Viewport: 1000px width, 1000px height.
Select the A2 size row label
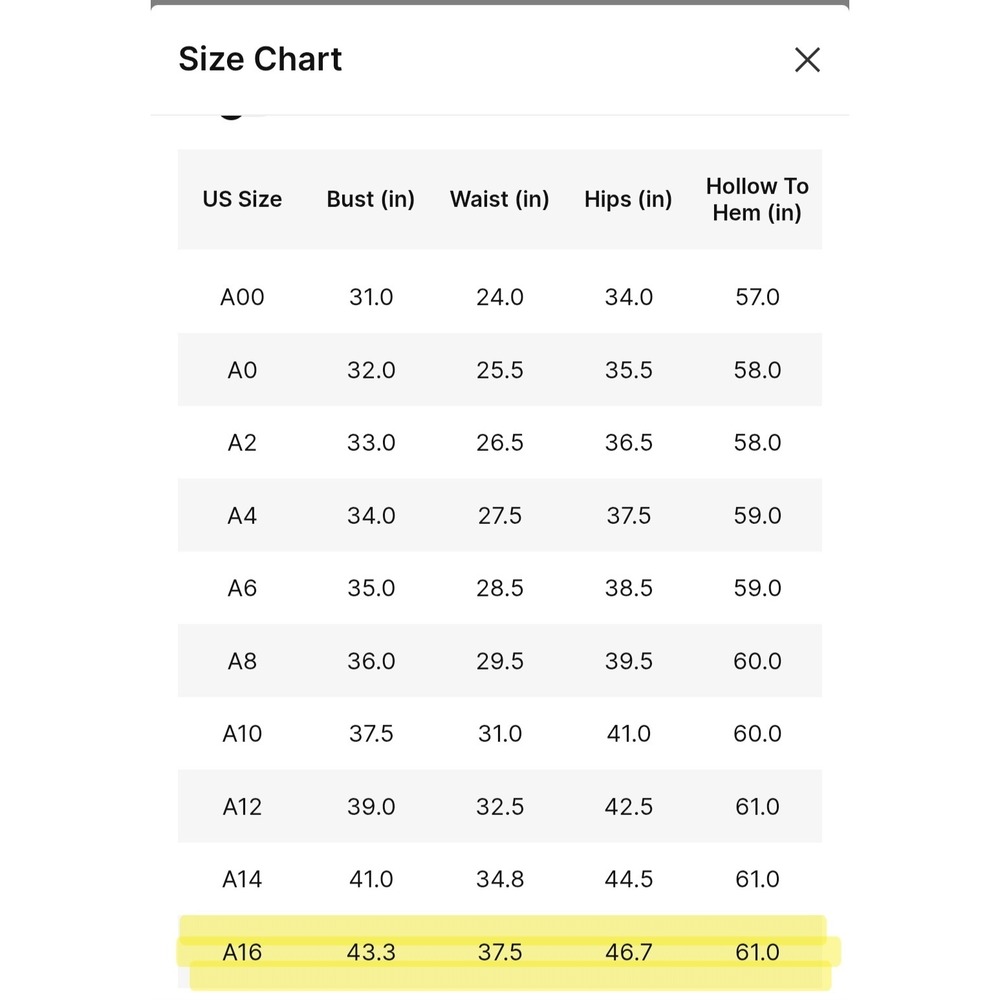pos(242,443)
